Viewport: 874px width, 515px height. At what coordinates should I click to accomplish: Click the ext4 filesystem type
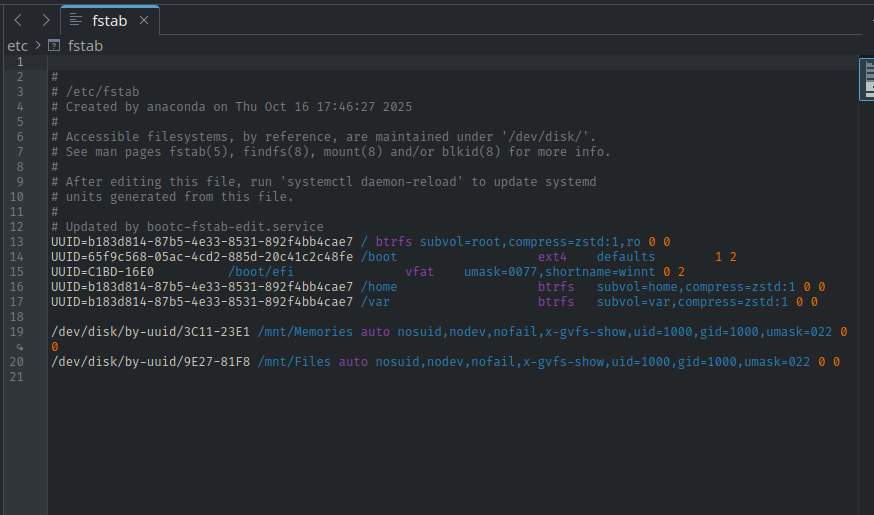click(x=552, y=257)
